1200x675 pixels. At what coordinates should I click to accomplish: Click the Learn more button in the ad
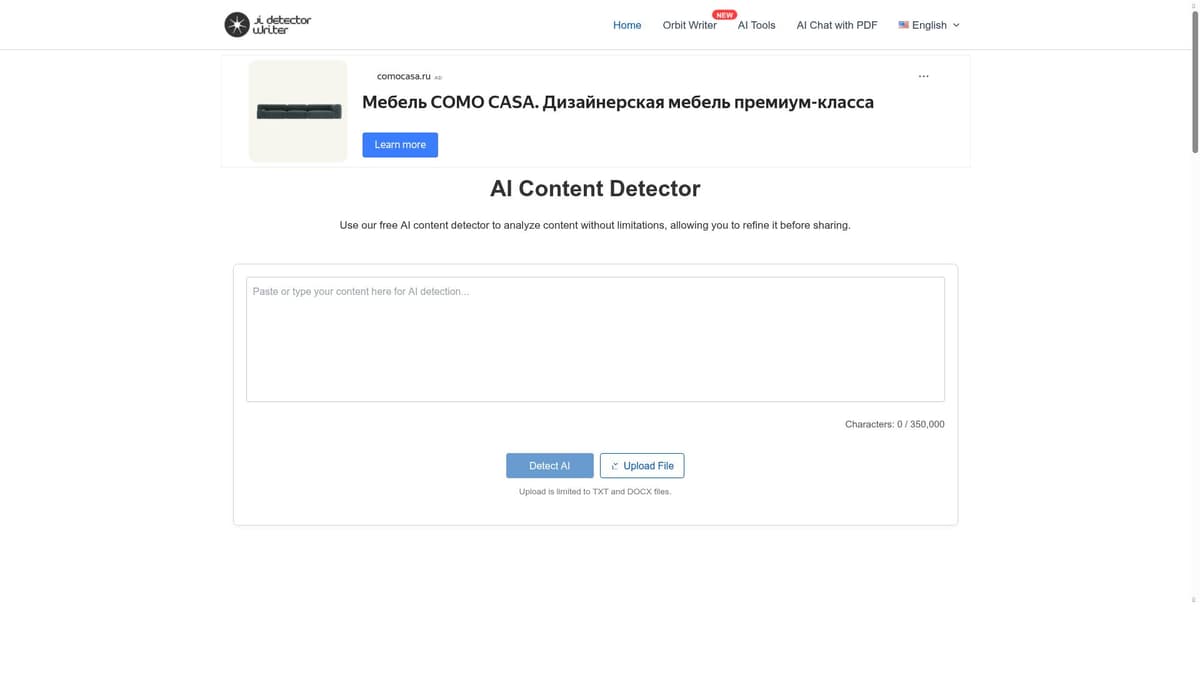click(x=400, y=144)
